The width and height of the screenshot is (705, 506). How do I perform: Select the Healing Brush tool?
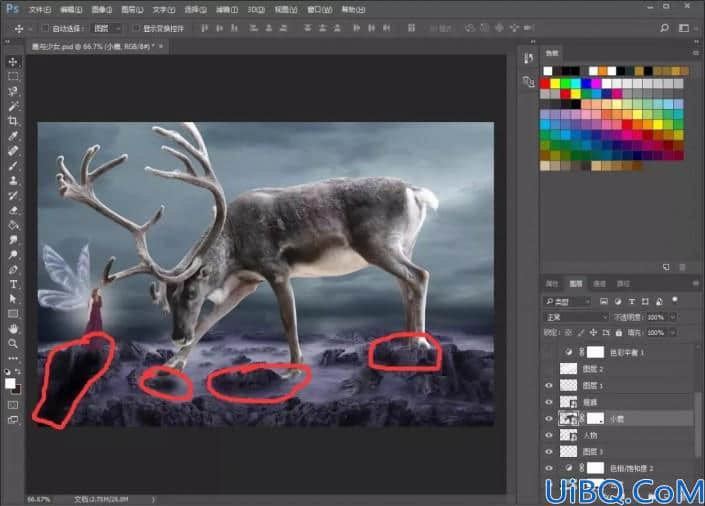pyautogui.click(x=13, y=151)
